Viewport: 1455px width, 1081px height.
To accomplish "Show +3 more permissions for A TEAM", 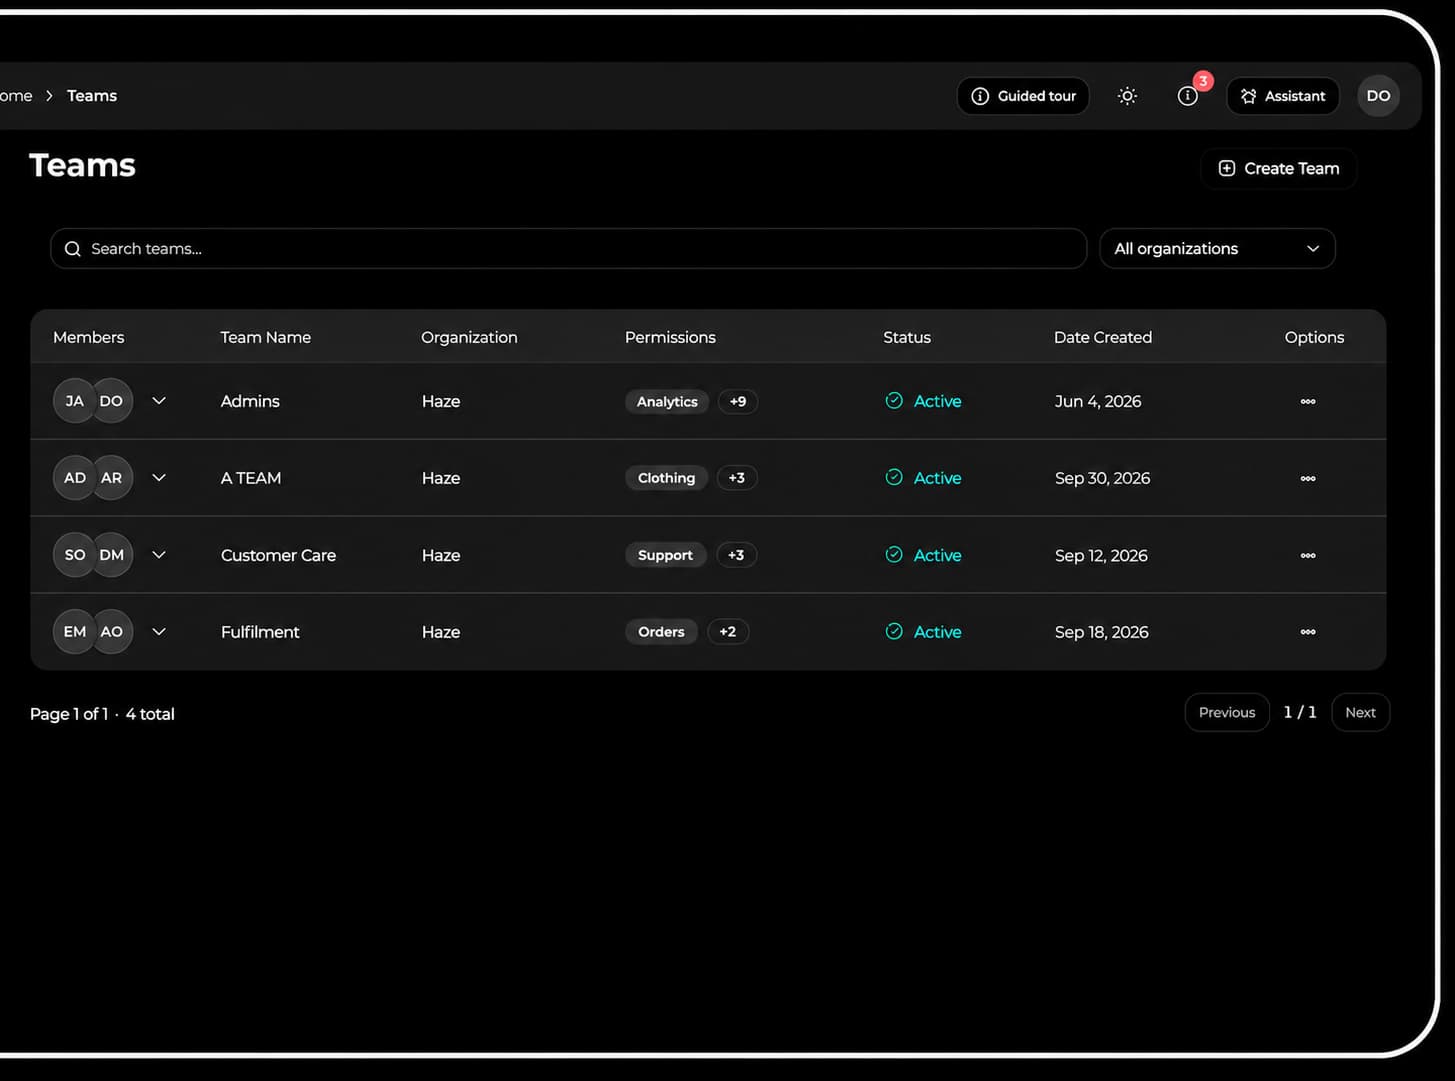I will pos(737,478).
